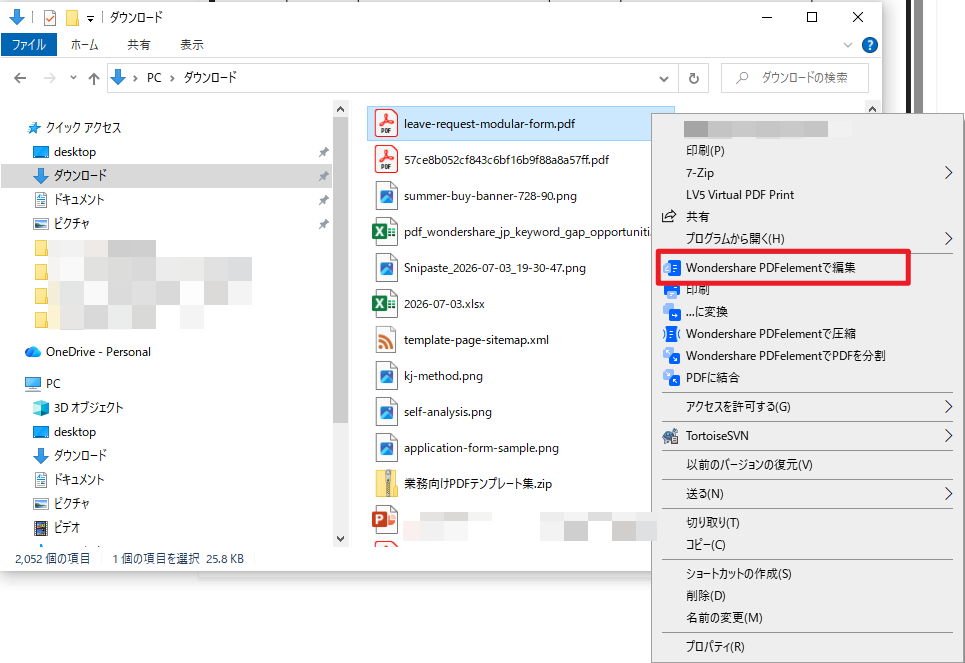The image size is (965, 663).
Task: Choose 削除(D) from context menu
Action: click(706, 596)
